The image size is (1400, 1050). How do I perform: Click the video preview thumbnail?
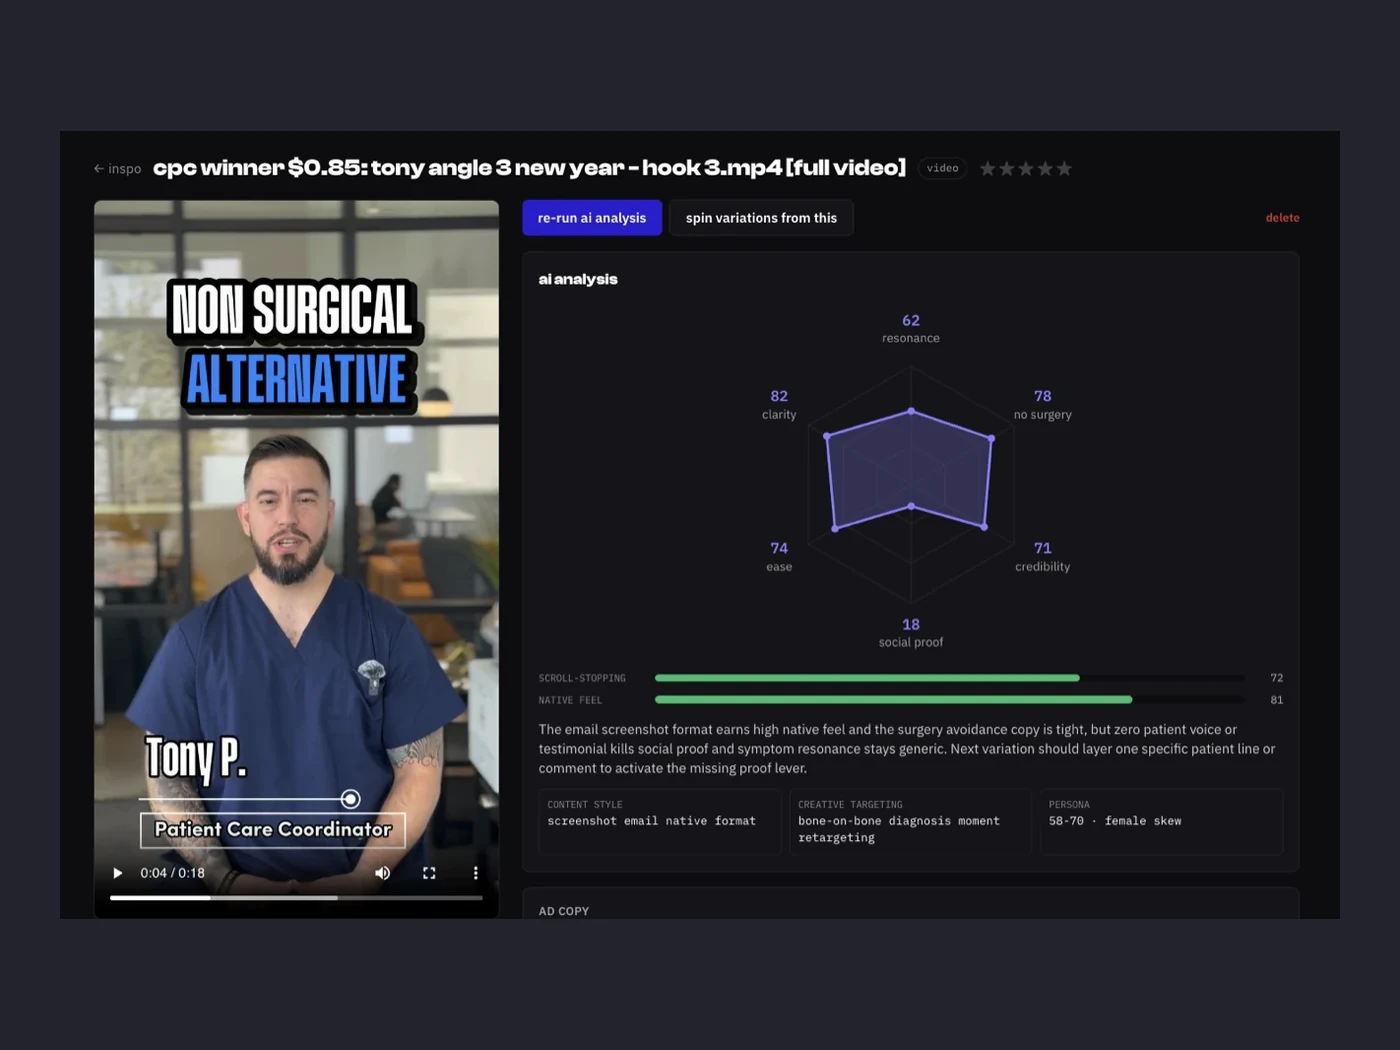[x=296, y=559]
